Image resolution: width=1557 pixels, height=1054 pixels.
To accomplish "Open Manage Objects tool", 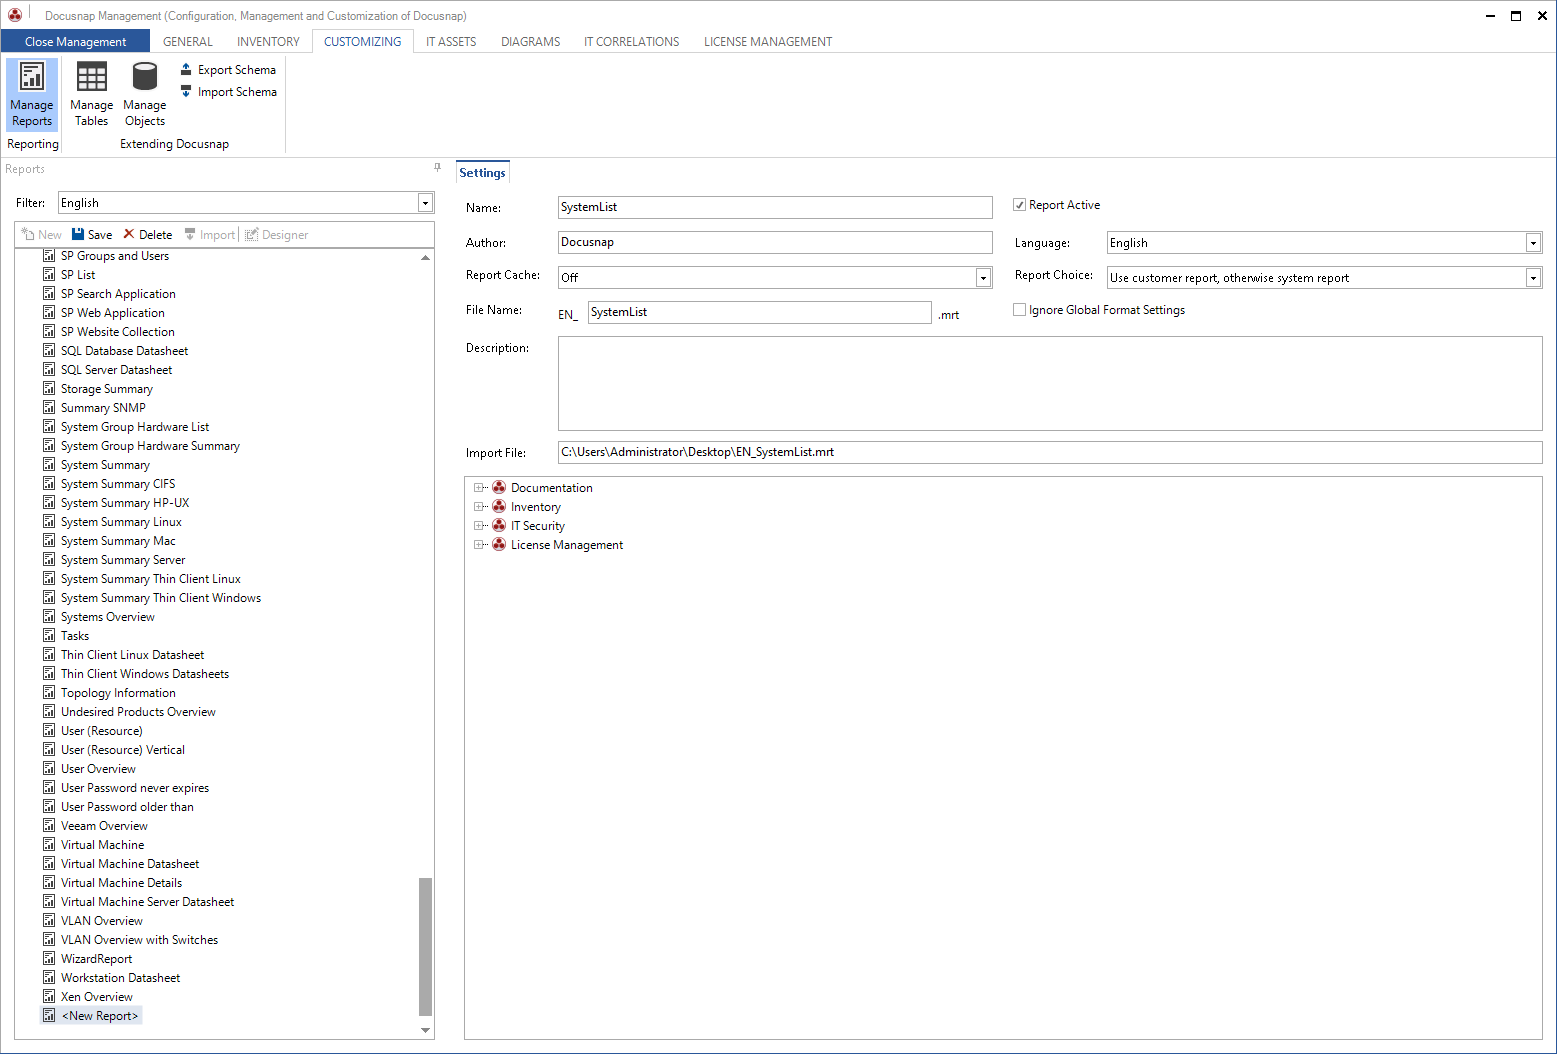I will (145, 94).
